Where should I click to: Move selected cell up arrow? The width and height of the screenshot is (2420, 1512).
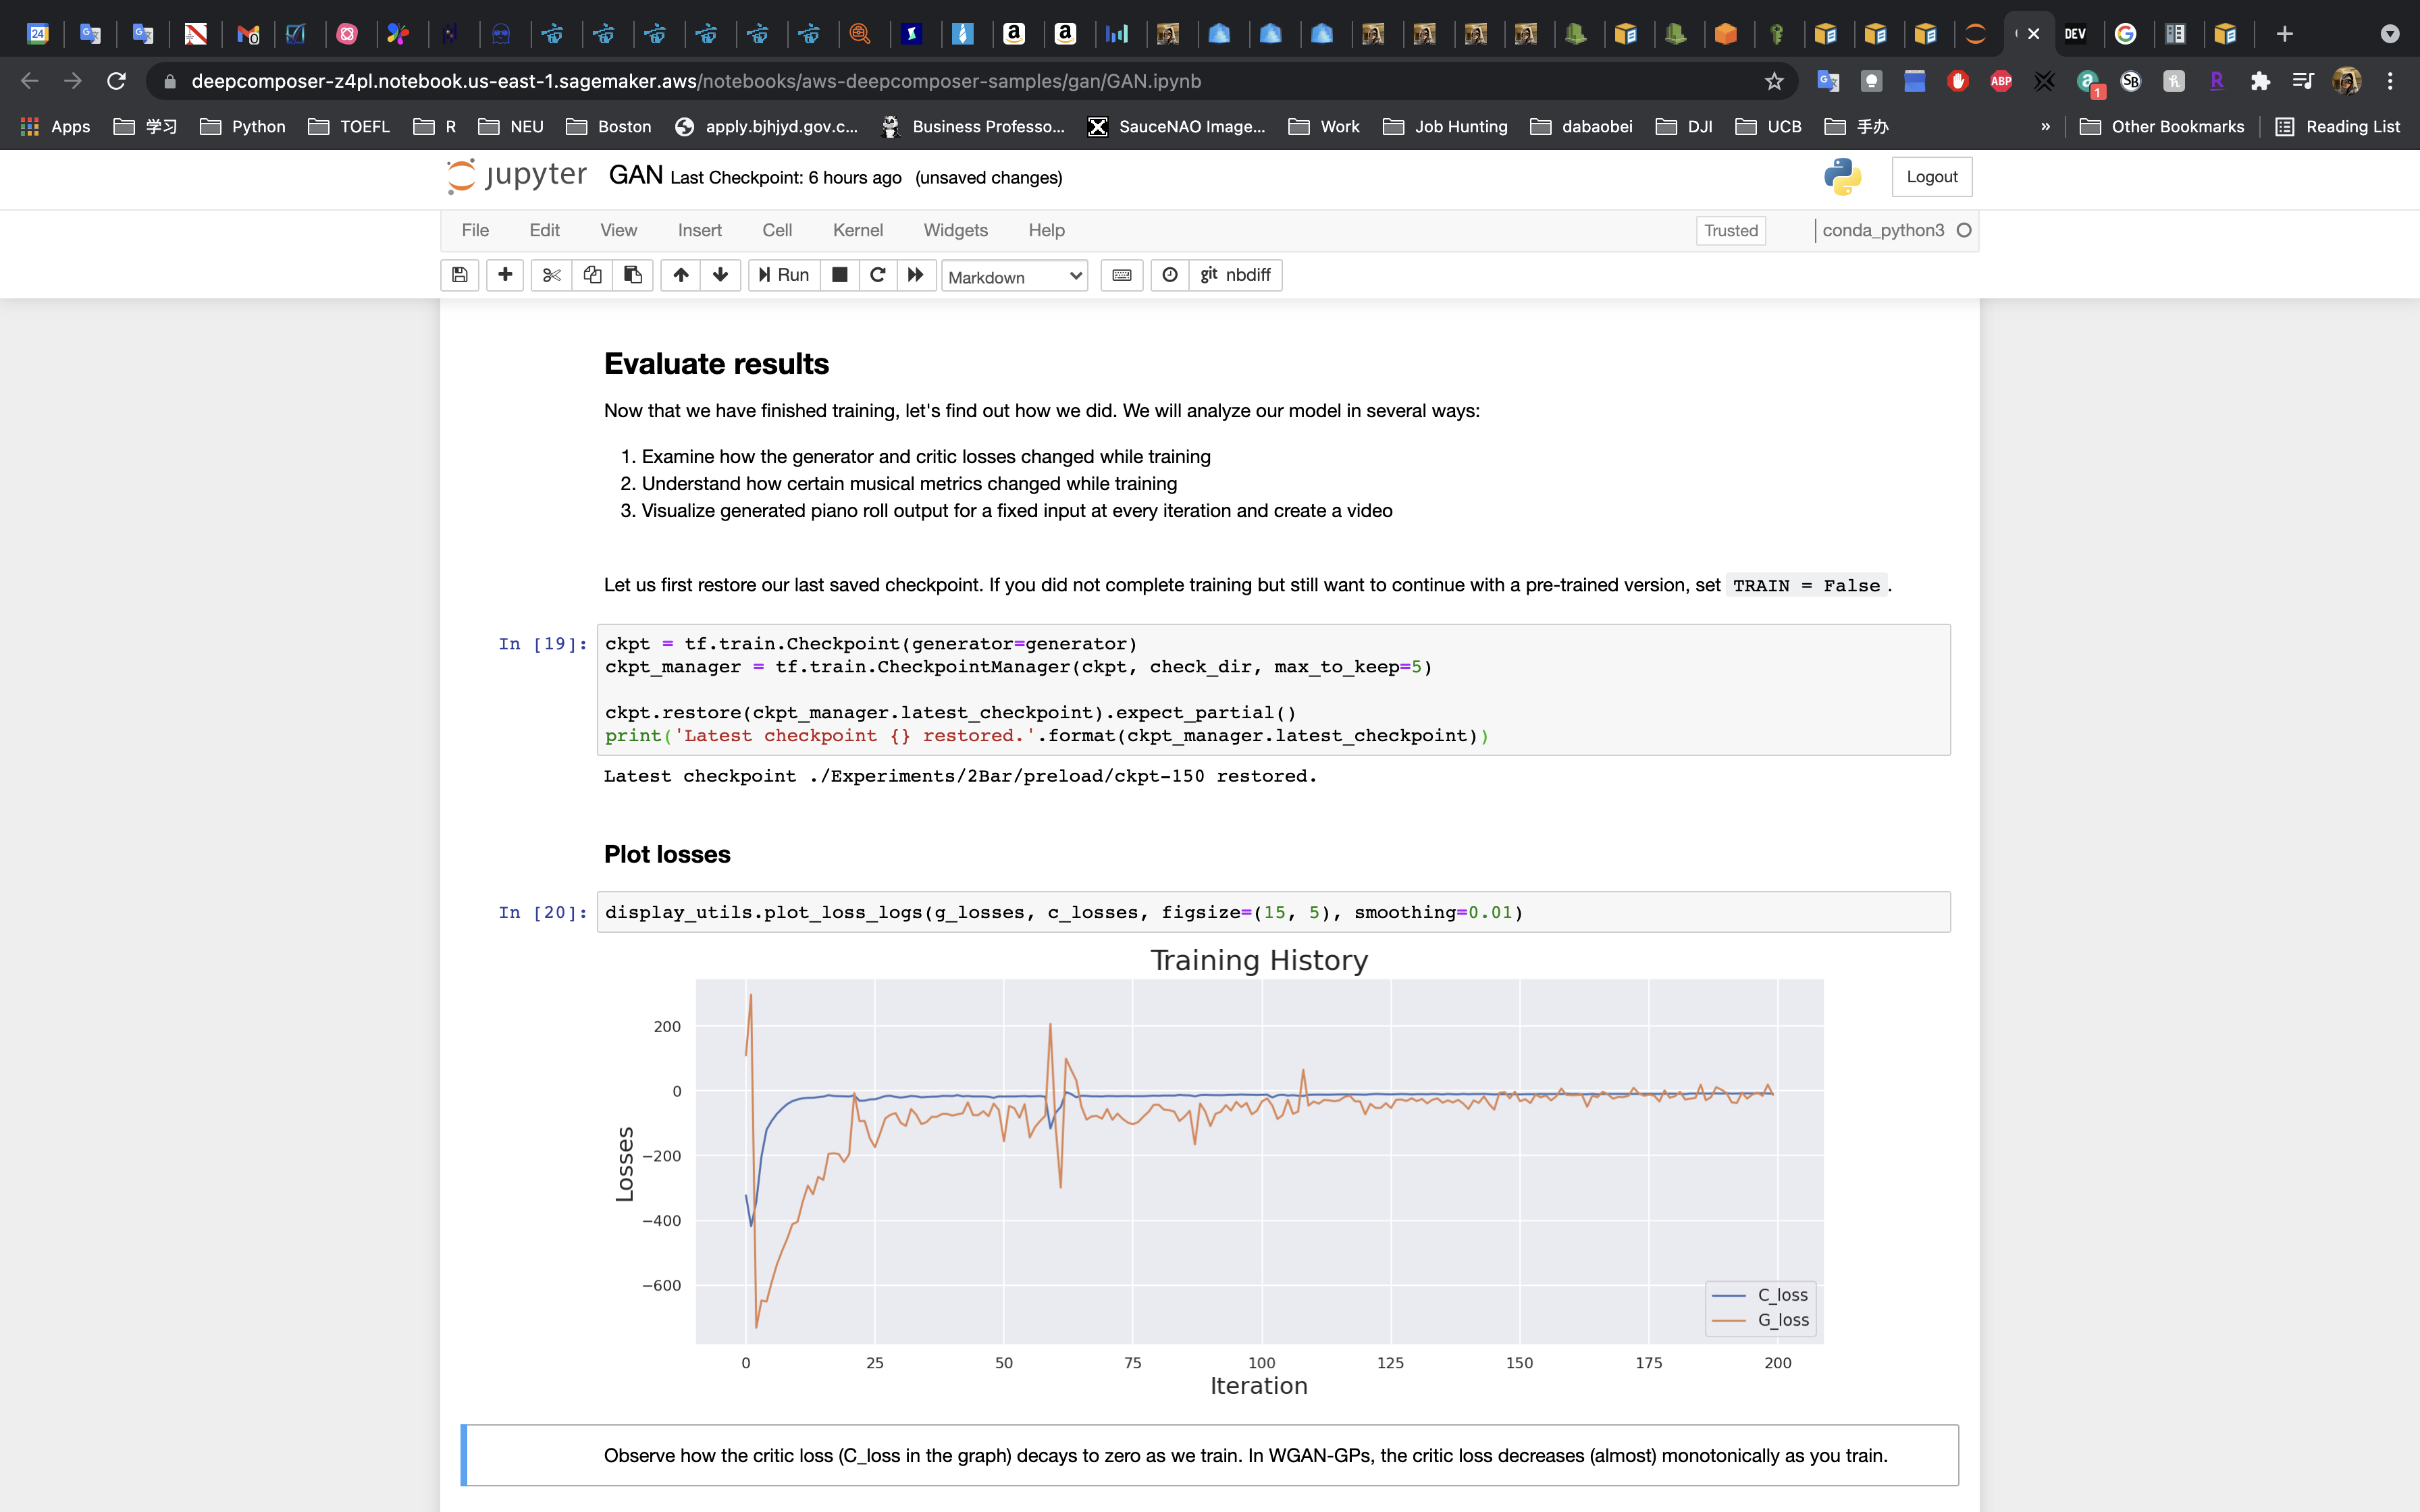pyautogui.click(x=681, y=275)
